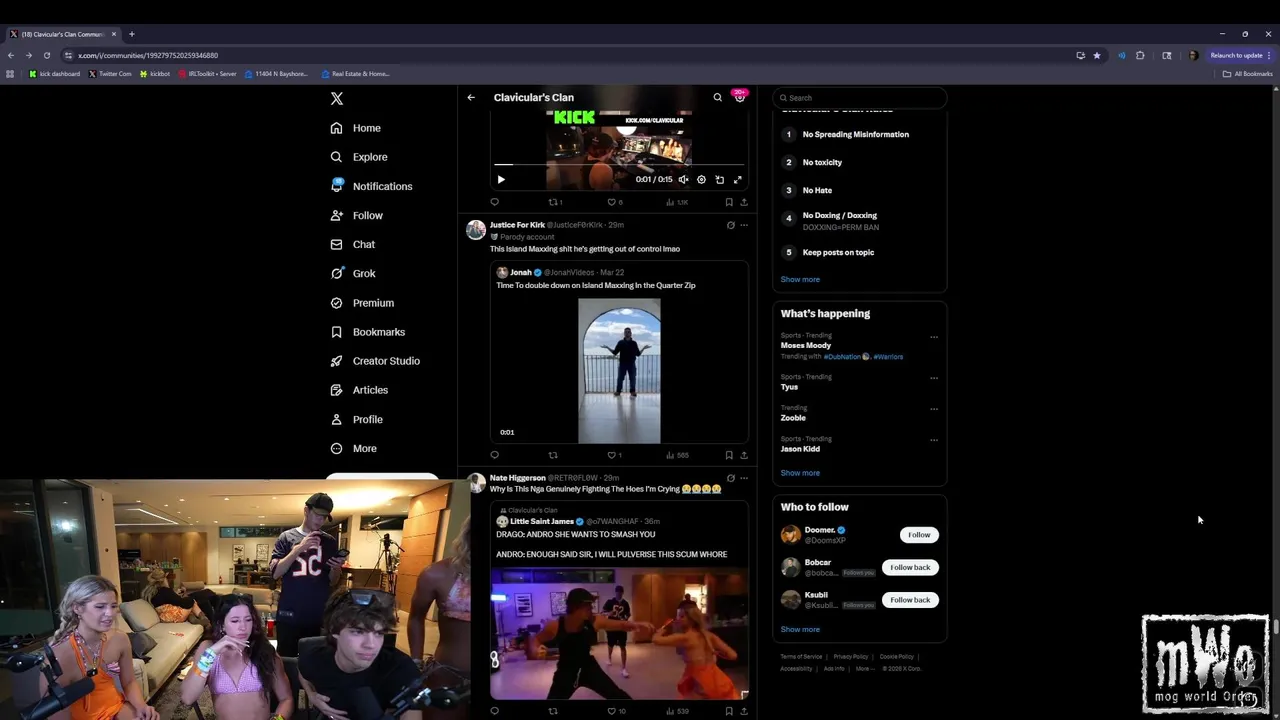The image size is (1280, 720).
Task: Open Chat in the sidebar
Action: pos(353,244)
